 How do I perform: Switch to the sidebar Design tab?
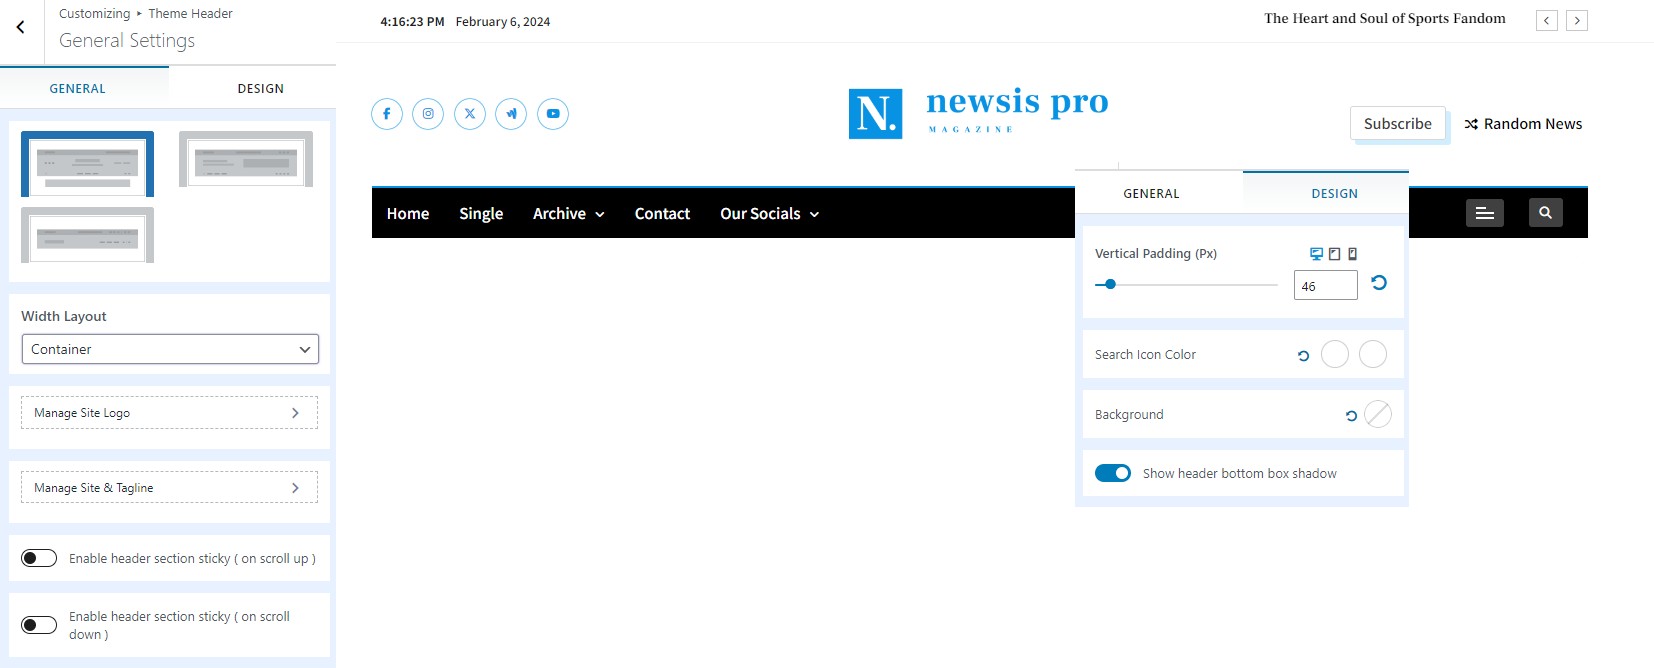tap(260, 89)
